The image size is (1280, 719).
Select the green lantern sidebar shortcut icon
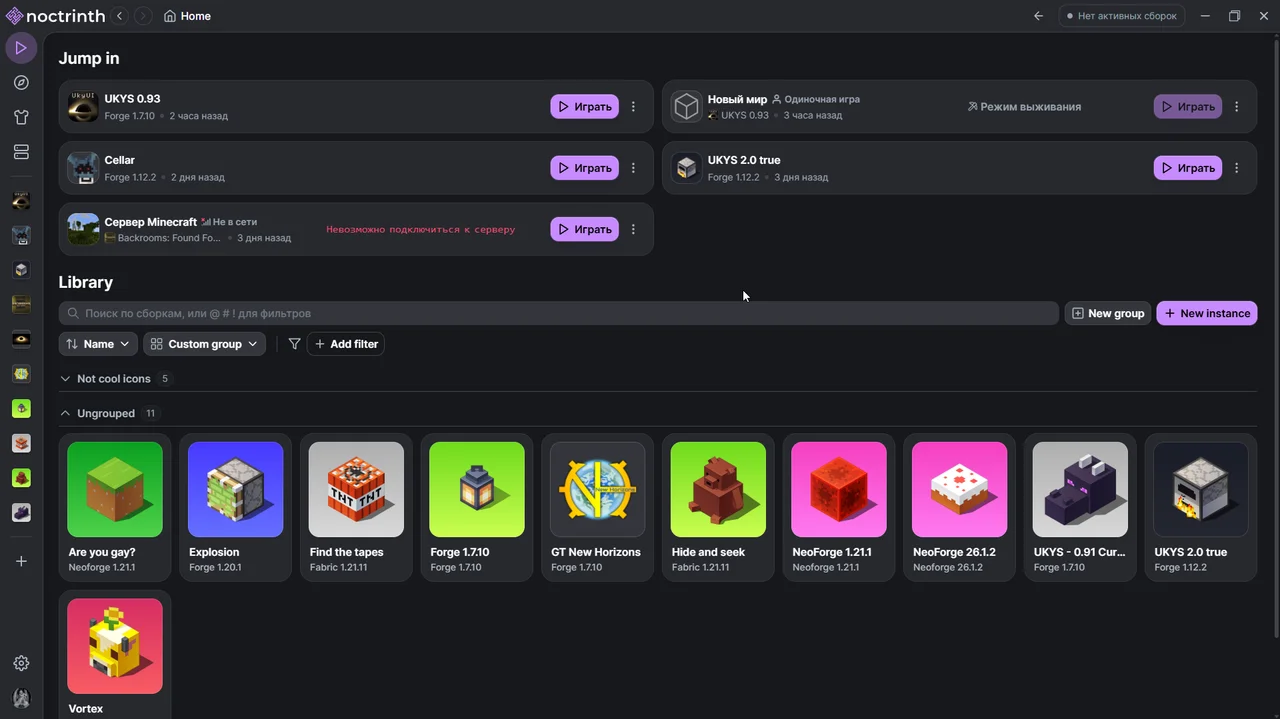click(x=21, y=408)
